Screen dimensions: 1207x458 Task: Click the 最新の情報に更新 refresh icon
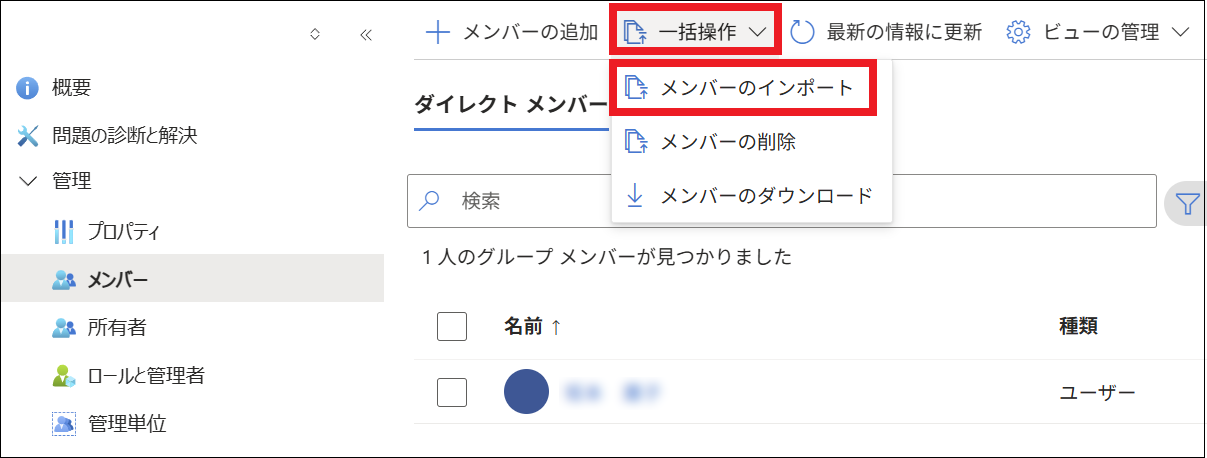(803, 32)
